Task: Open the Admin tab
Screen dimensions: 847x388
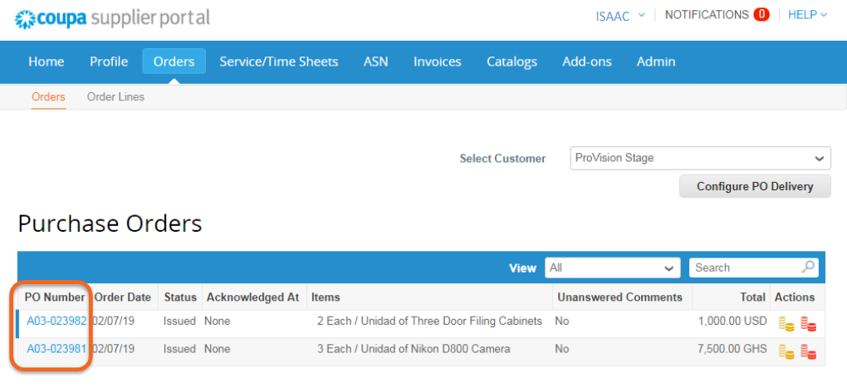Action: (x=656, y=62)
